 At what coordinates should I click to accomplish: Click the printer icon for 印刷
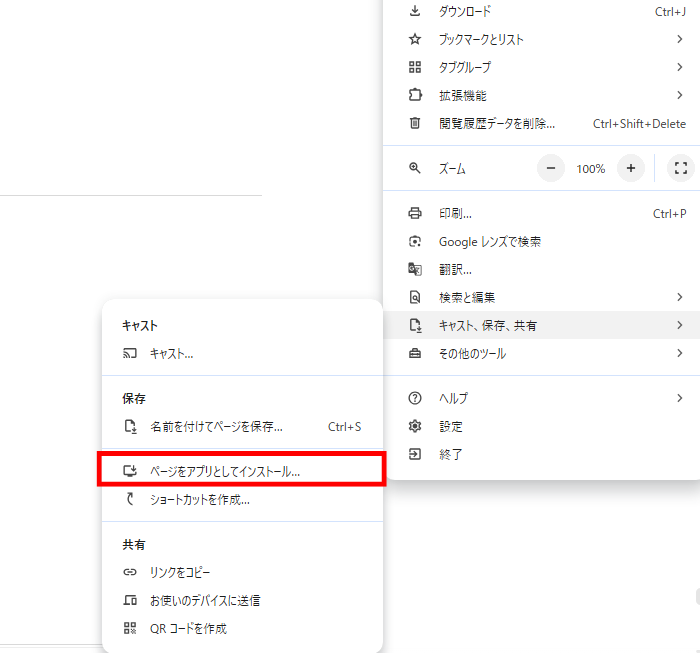(415, 214)
